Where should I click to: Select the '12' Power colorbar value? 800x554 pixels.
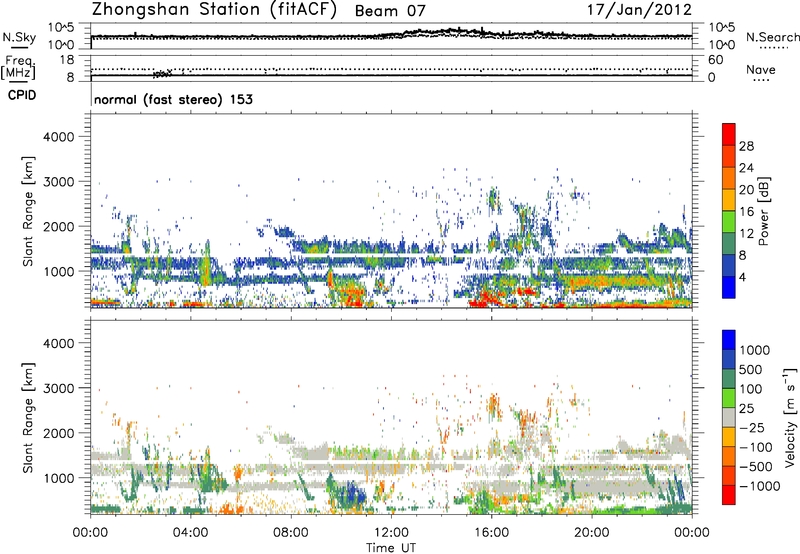(746, 233)
